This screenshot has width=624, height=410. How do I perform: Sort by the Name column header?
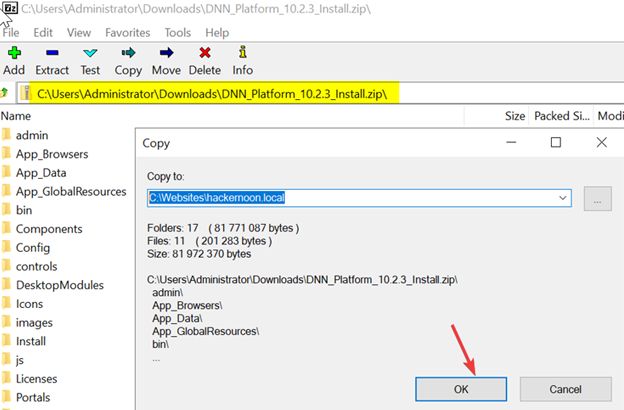click(x=16, y=116)
